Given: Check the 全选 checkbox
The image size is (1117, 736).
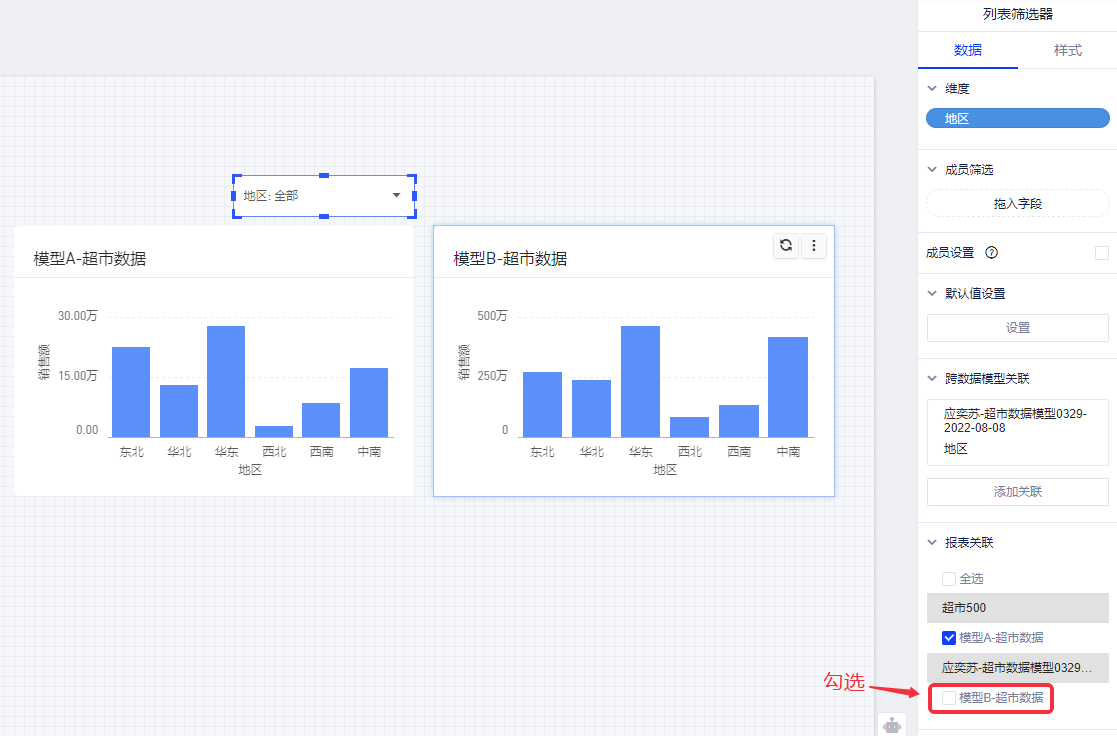Looking at the screenshot, I should click(949, 578).
